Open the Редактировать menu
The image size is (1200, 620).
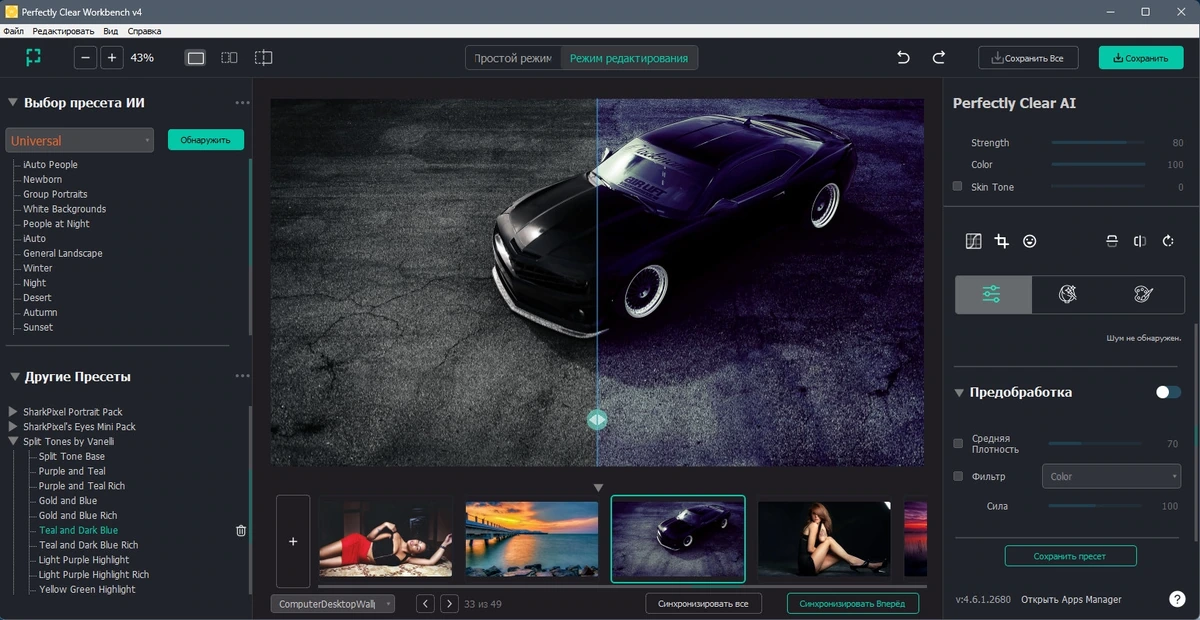click(x=63, y=31)
